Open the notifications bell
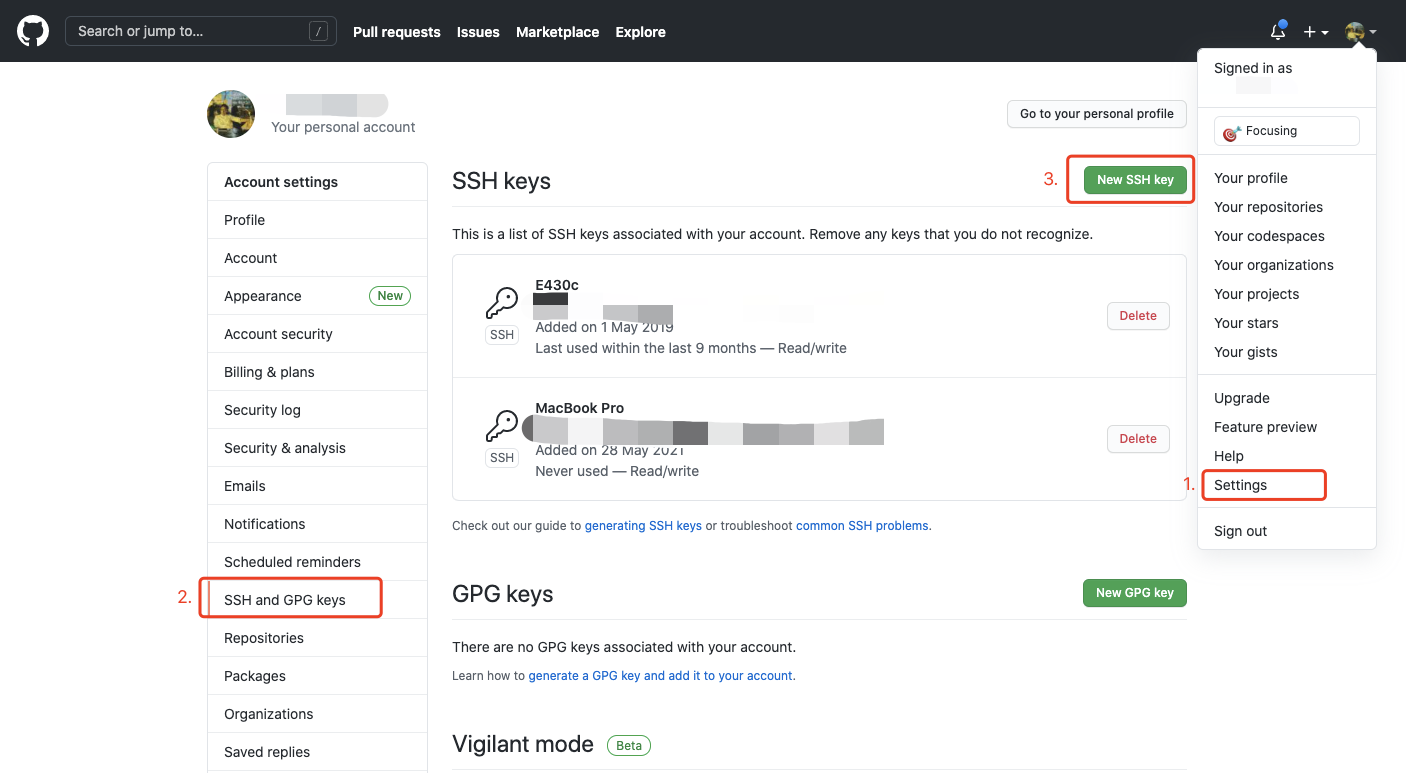The width and height of the screenshot is (1406, 773). tap(1277, 31)
